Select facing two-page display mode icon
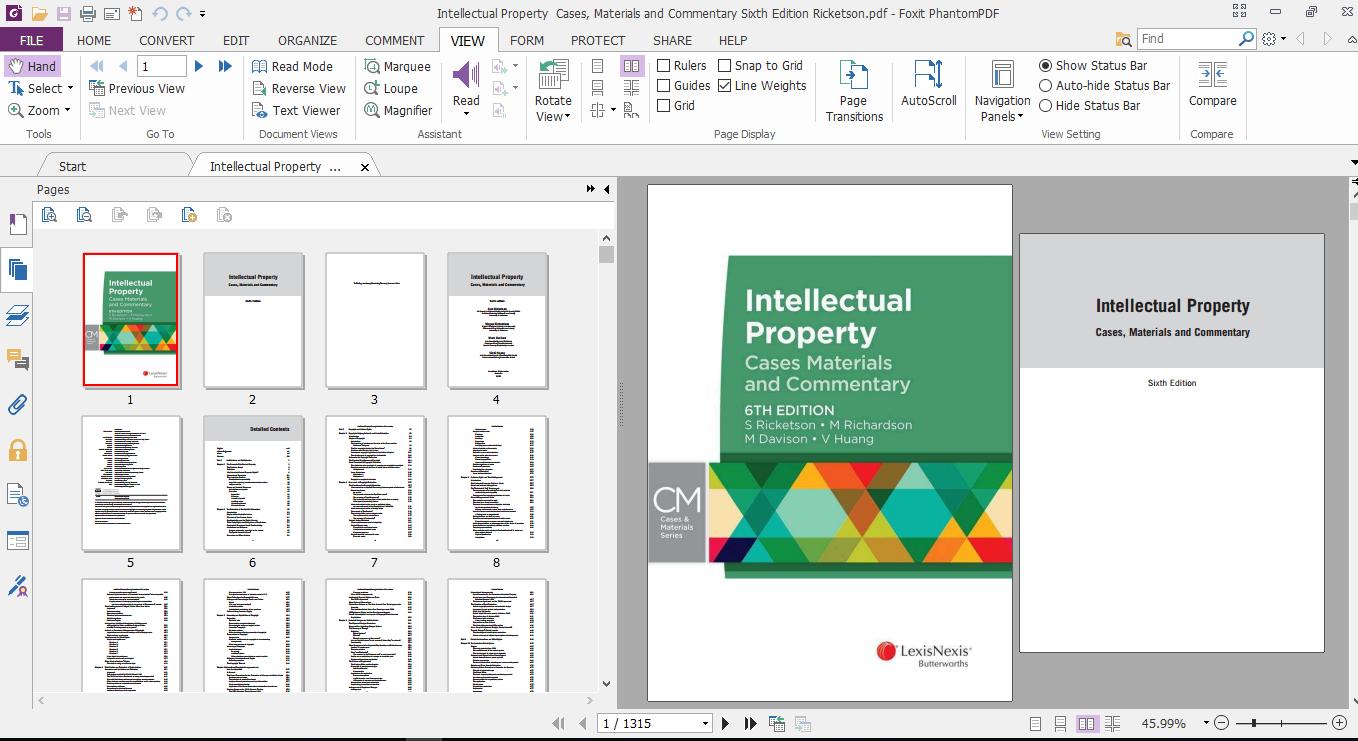1358x741 pixels. pyautogui.click(x=632, y=66)
